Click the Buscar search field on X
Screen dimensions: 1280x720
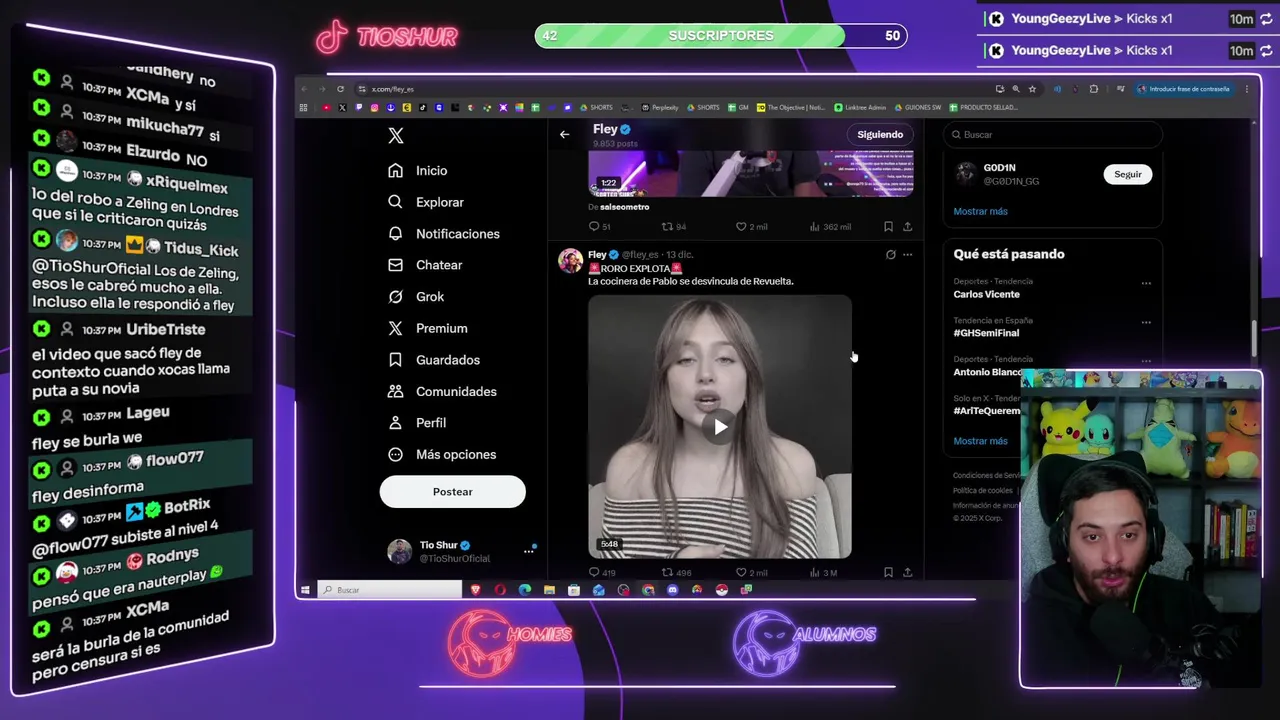coord(1053,135)
